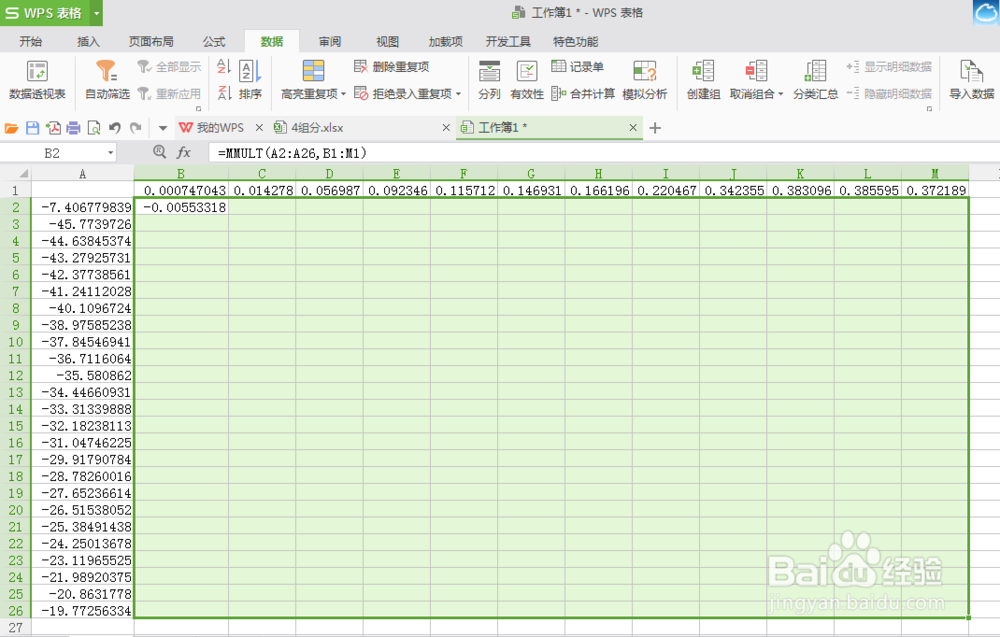Switch to the 加载项 ribbon tab

point(445,41)
